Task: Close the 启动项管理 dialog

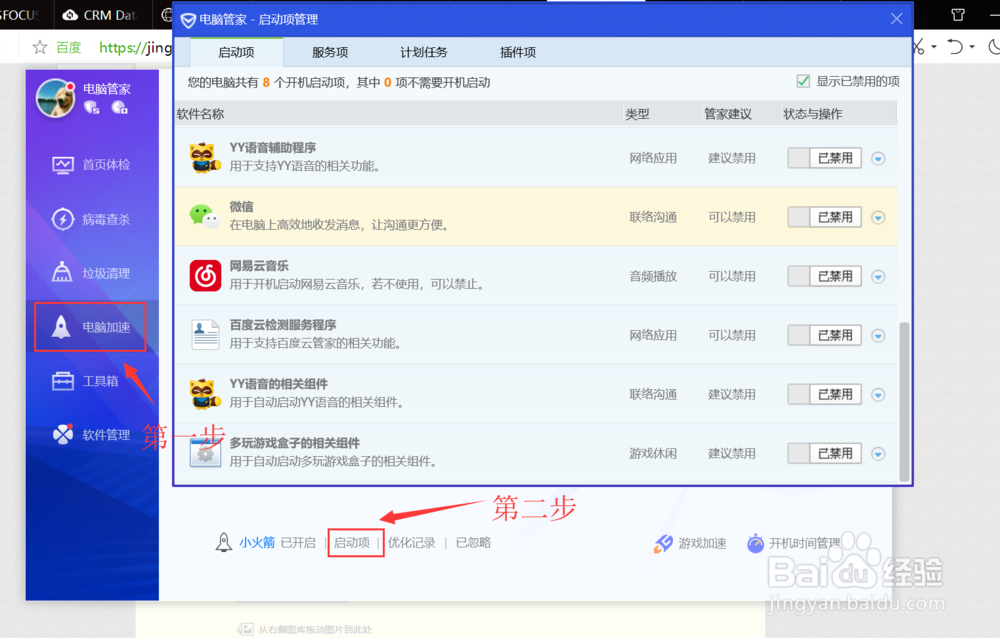Action: 896,19
